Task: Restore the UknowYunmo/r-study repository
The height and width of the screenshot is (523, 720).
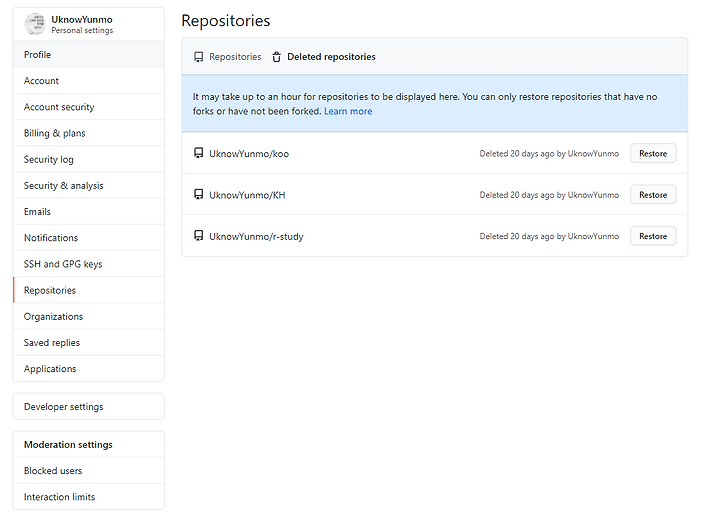Action: (x=653, y=236)
